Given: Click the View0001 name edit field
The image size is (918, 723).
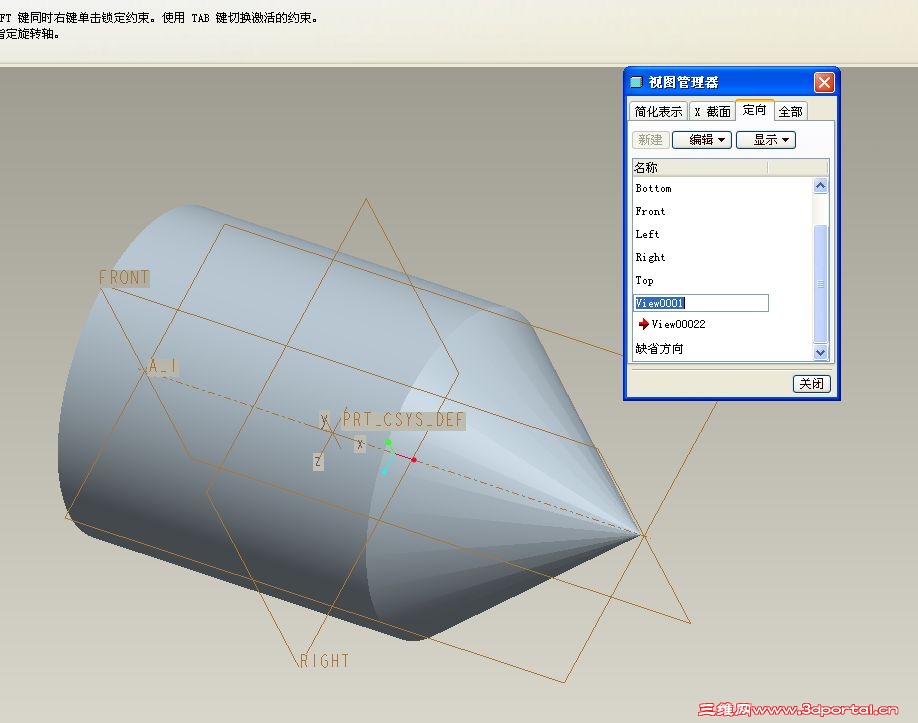Looking at the screenshot, I should pyautogui.click(x=701, y=303).
